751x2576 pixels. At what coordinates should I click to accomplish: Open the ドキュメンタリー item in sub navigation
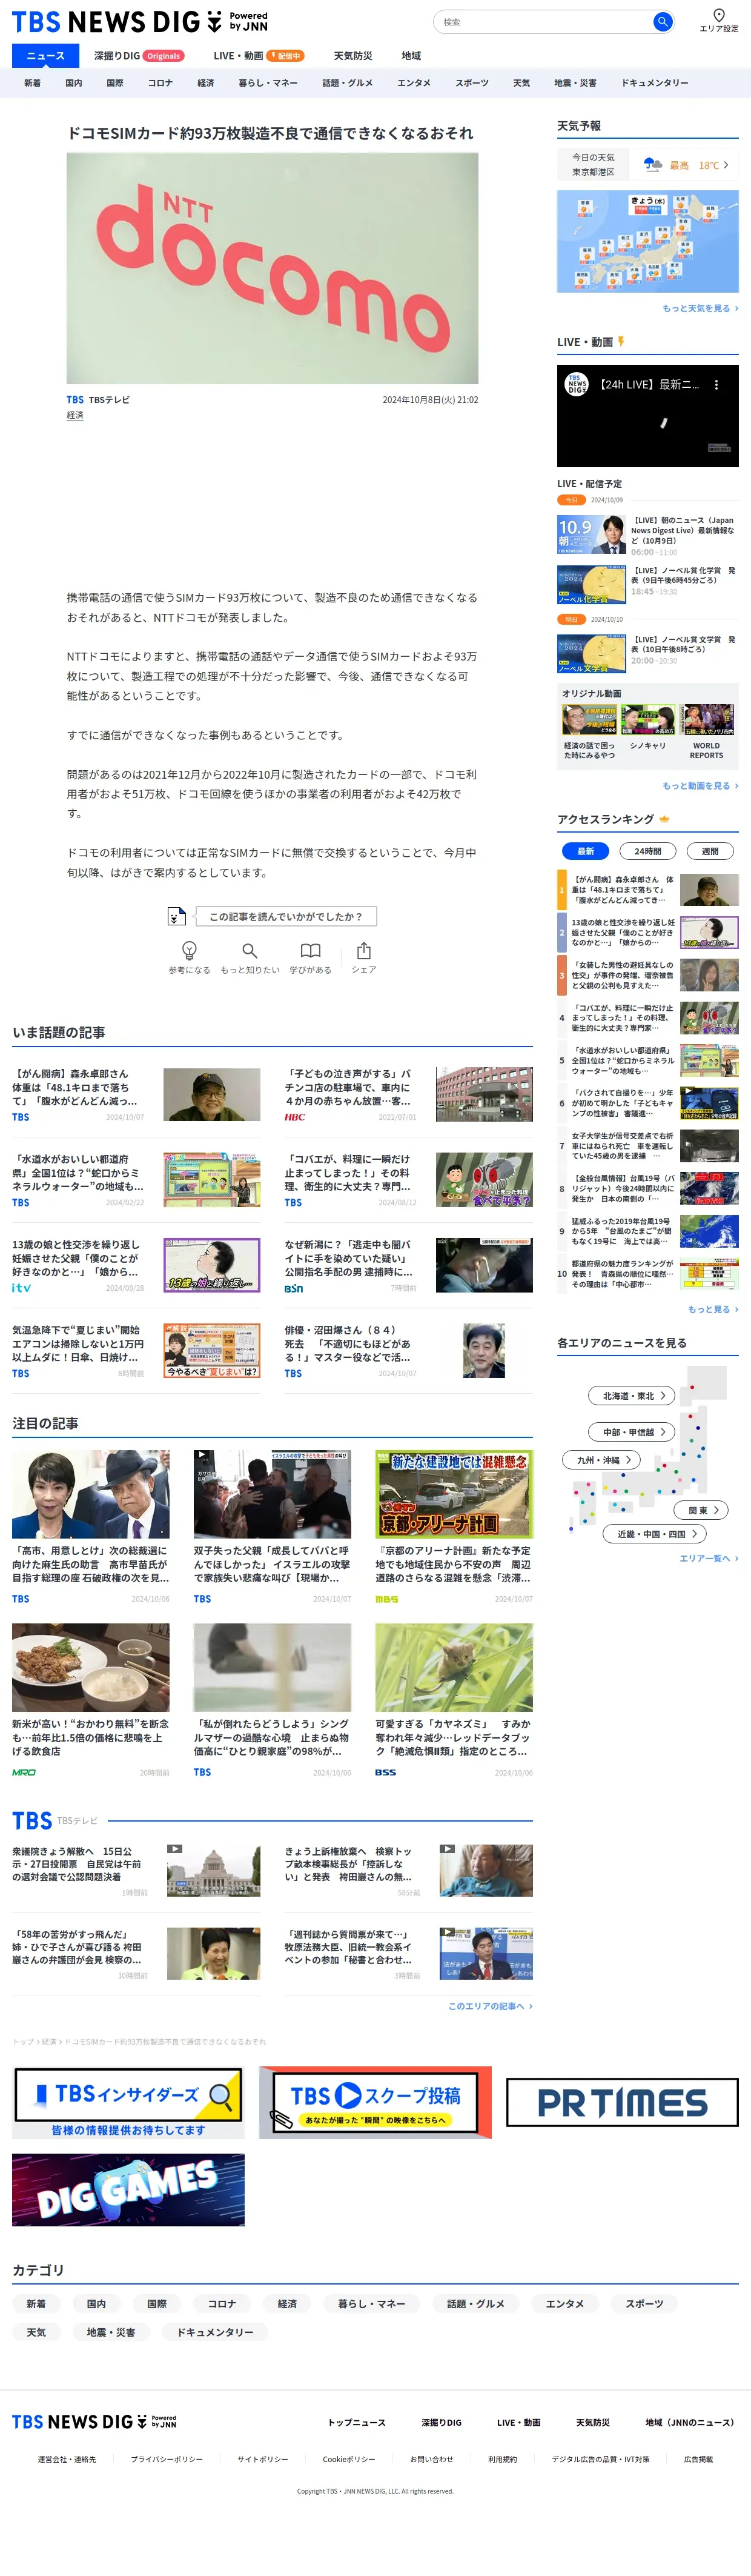point(654,83)
